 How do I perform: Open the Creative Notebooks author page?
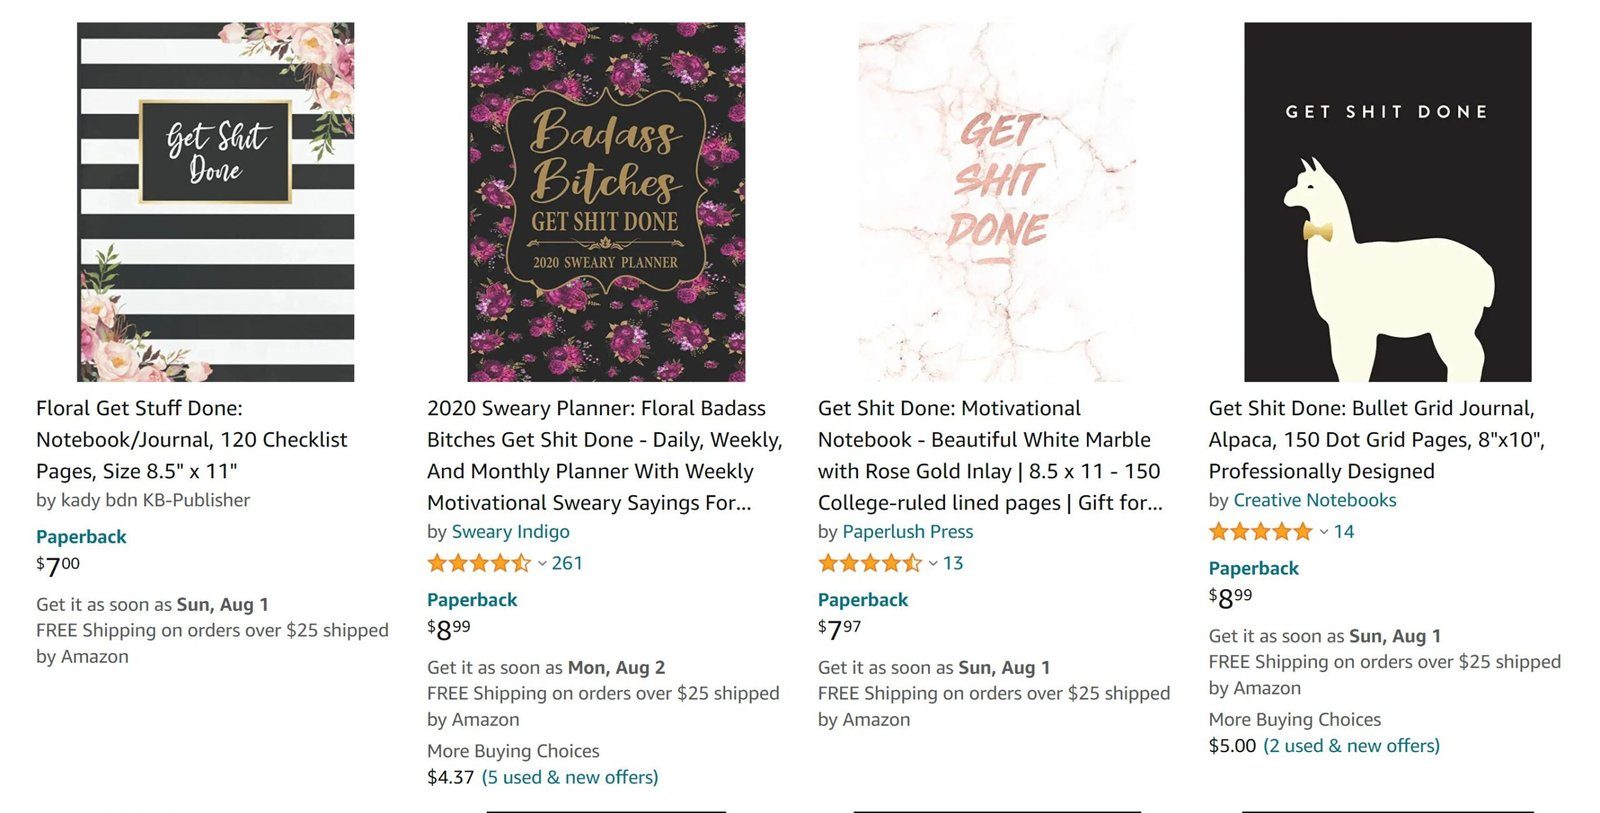(x=1315, y=500)
